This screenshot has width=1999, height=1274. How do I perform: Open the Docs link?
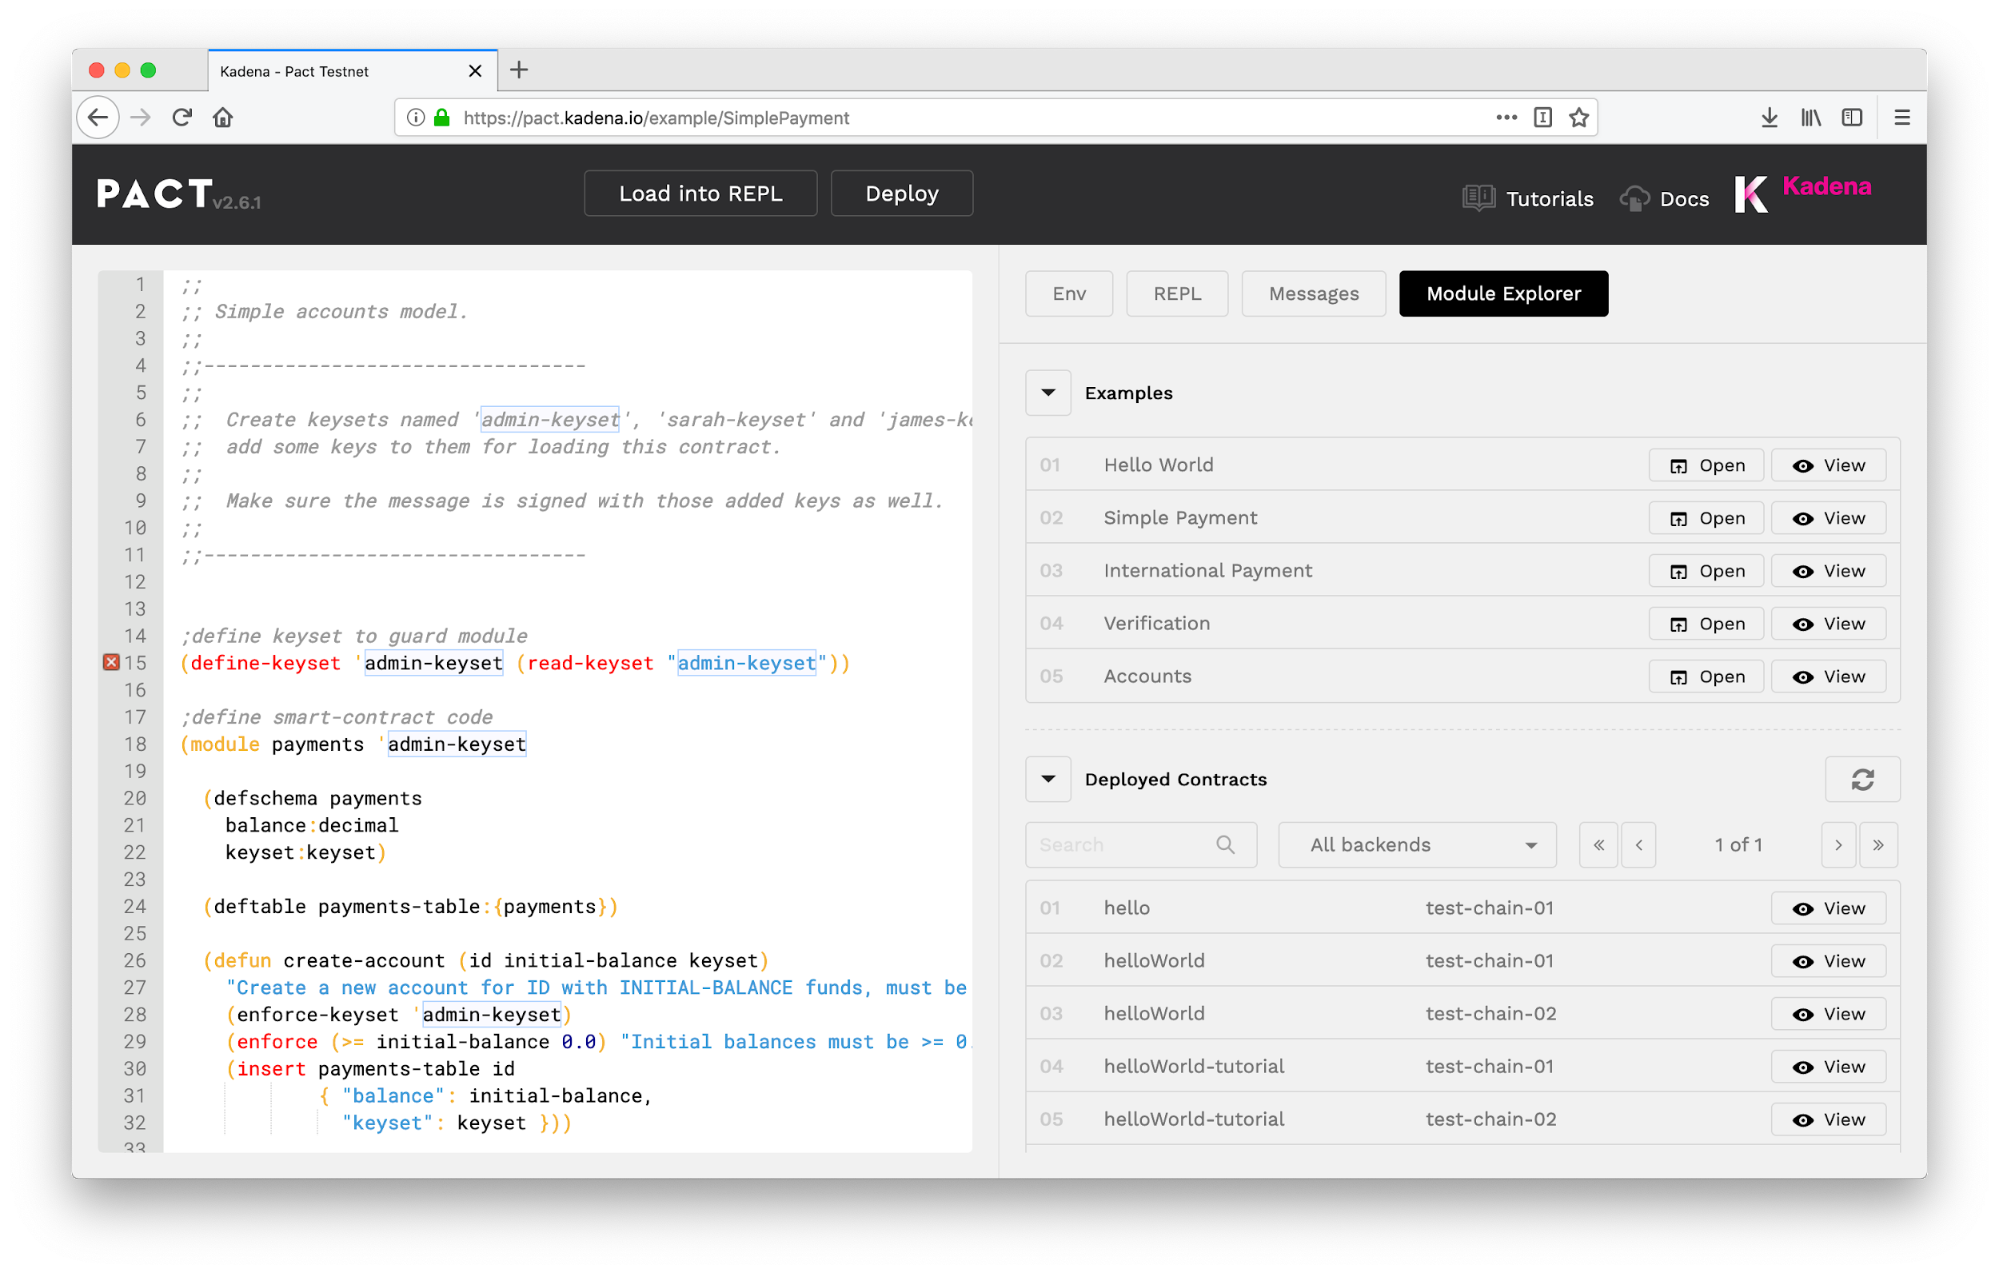(1684, 198)
